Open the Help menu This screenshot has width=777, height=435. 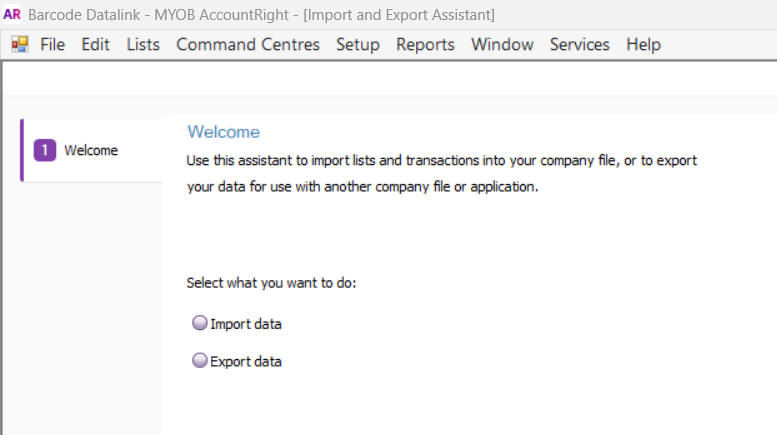(643, 45)
